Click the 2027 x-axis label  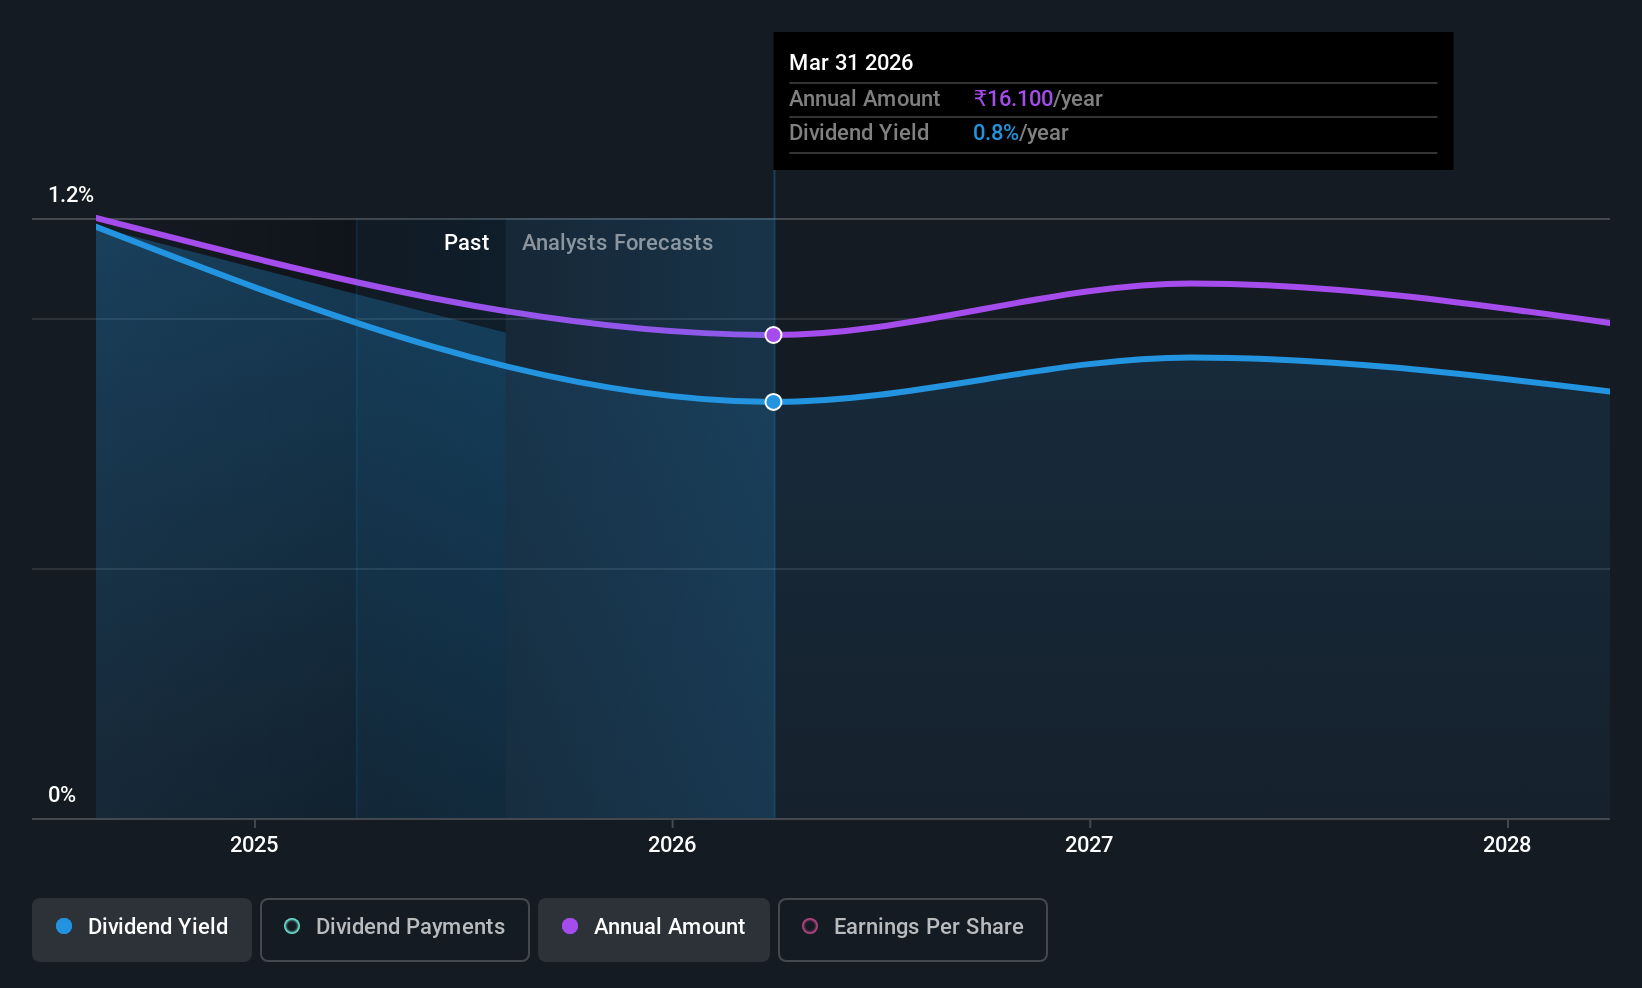1089,845
